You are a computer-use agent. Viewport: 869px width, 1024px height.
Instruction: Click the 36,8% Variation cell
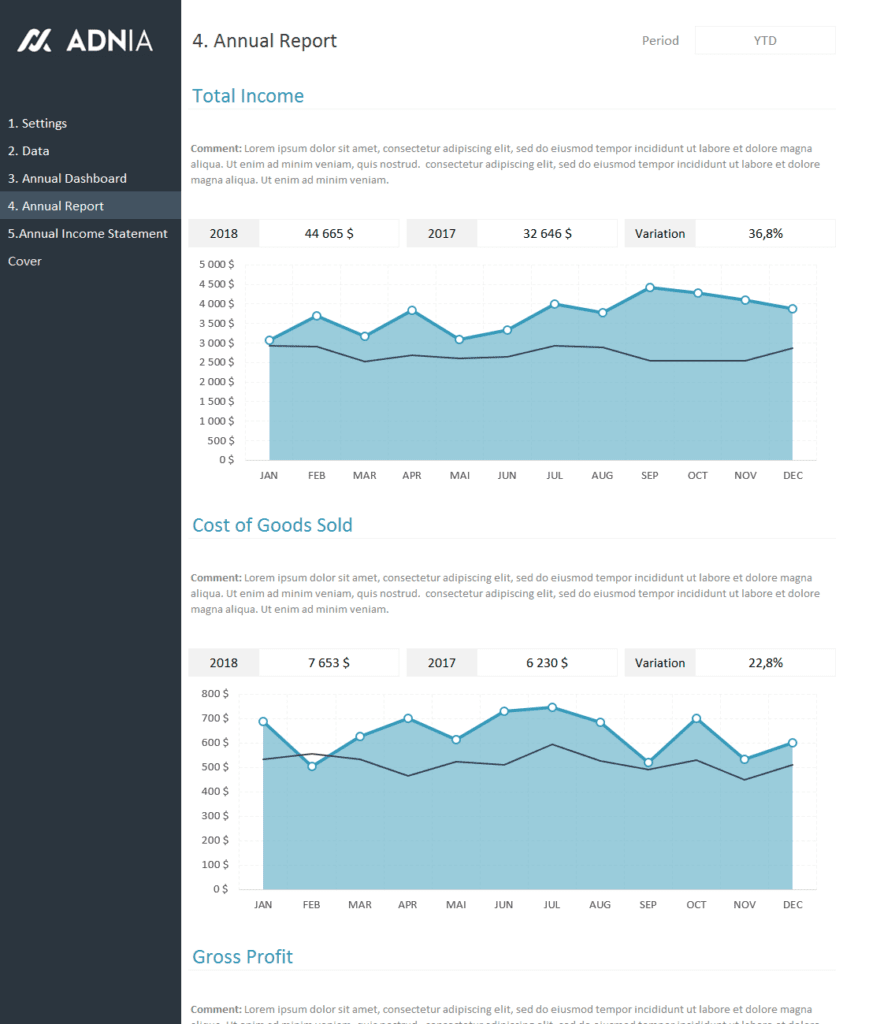pos(765,233)
